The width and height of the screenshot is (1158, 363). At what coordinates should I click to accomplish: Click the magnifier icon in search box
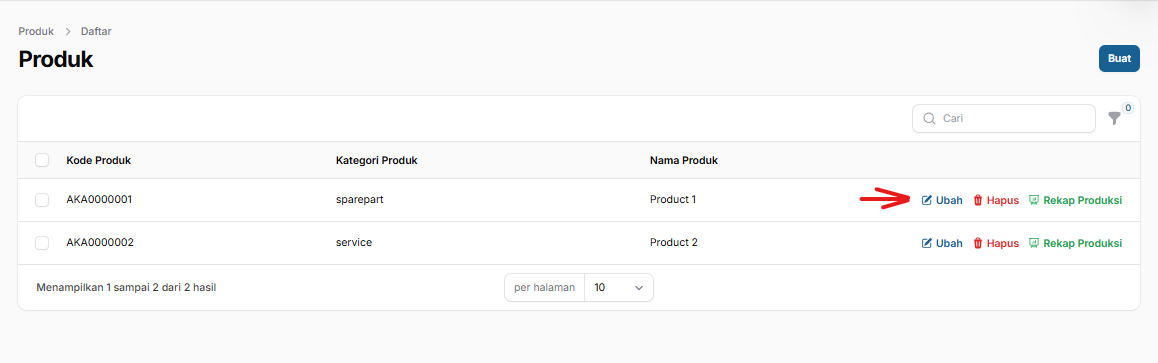tap(928, 118)
